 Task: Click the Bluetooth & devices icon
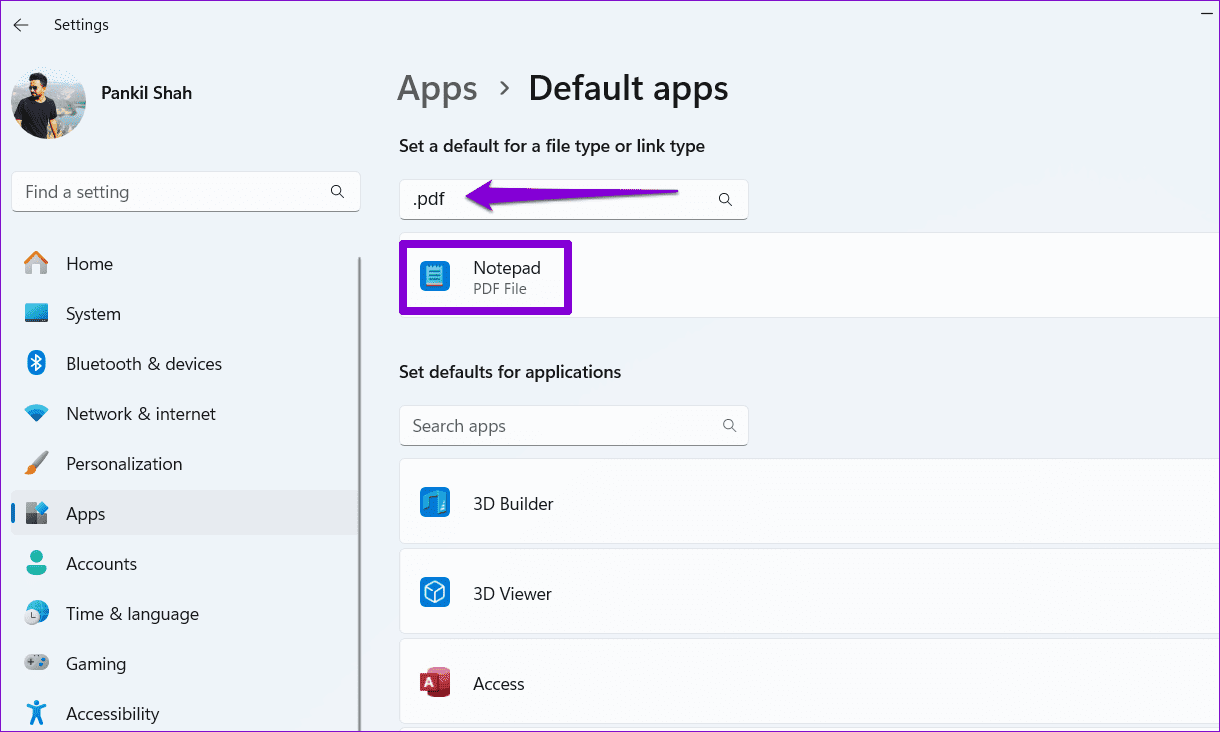(36, 363)
